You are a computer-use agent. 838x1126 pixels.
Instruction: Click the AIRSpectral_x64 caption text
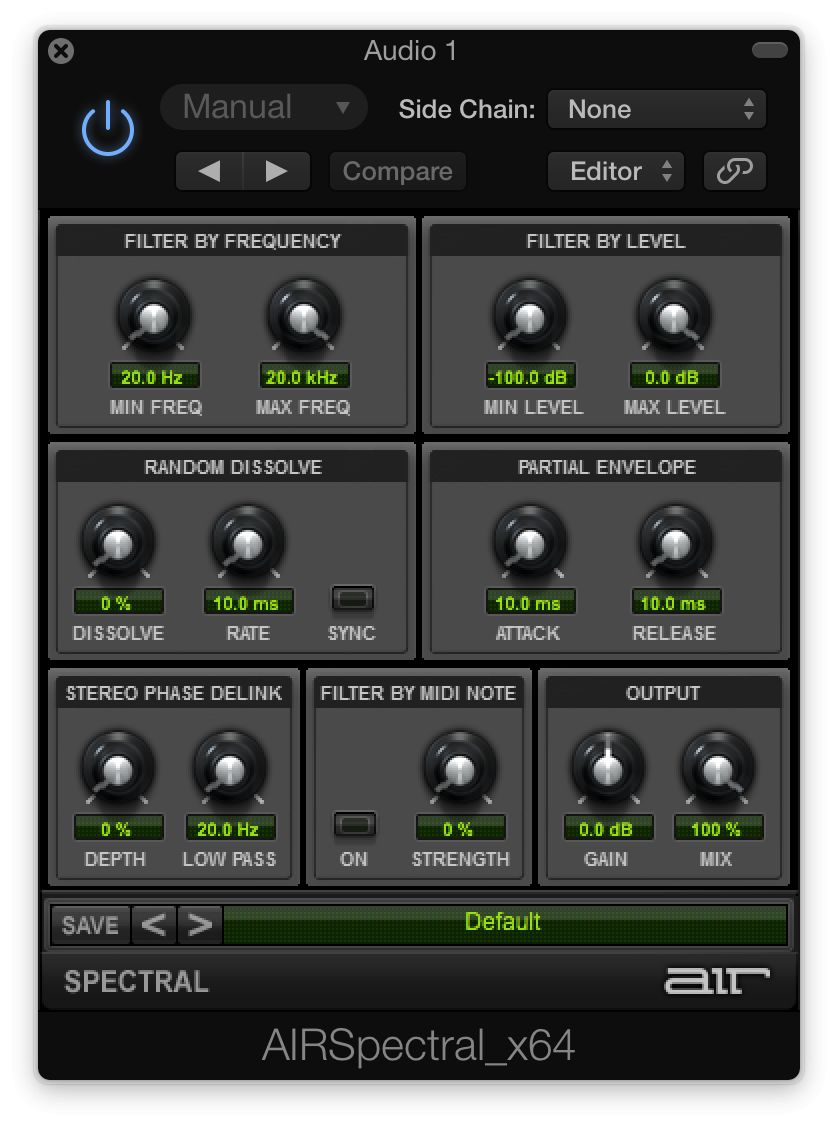pos(419,1045)
